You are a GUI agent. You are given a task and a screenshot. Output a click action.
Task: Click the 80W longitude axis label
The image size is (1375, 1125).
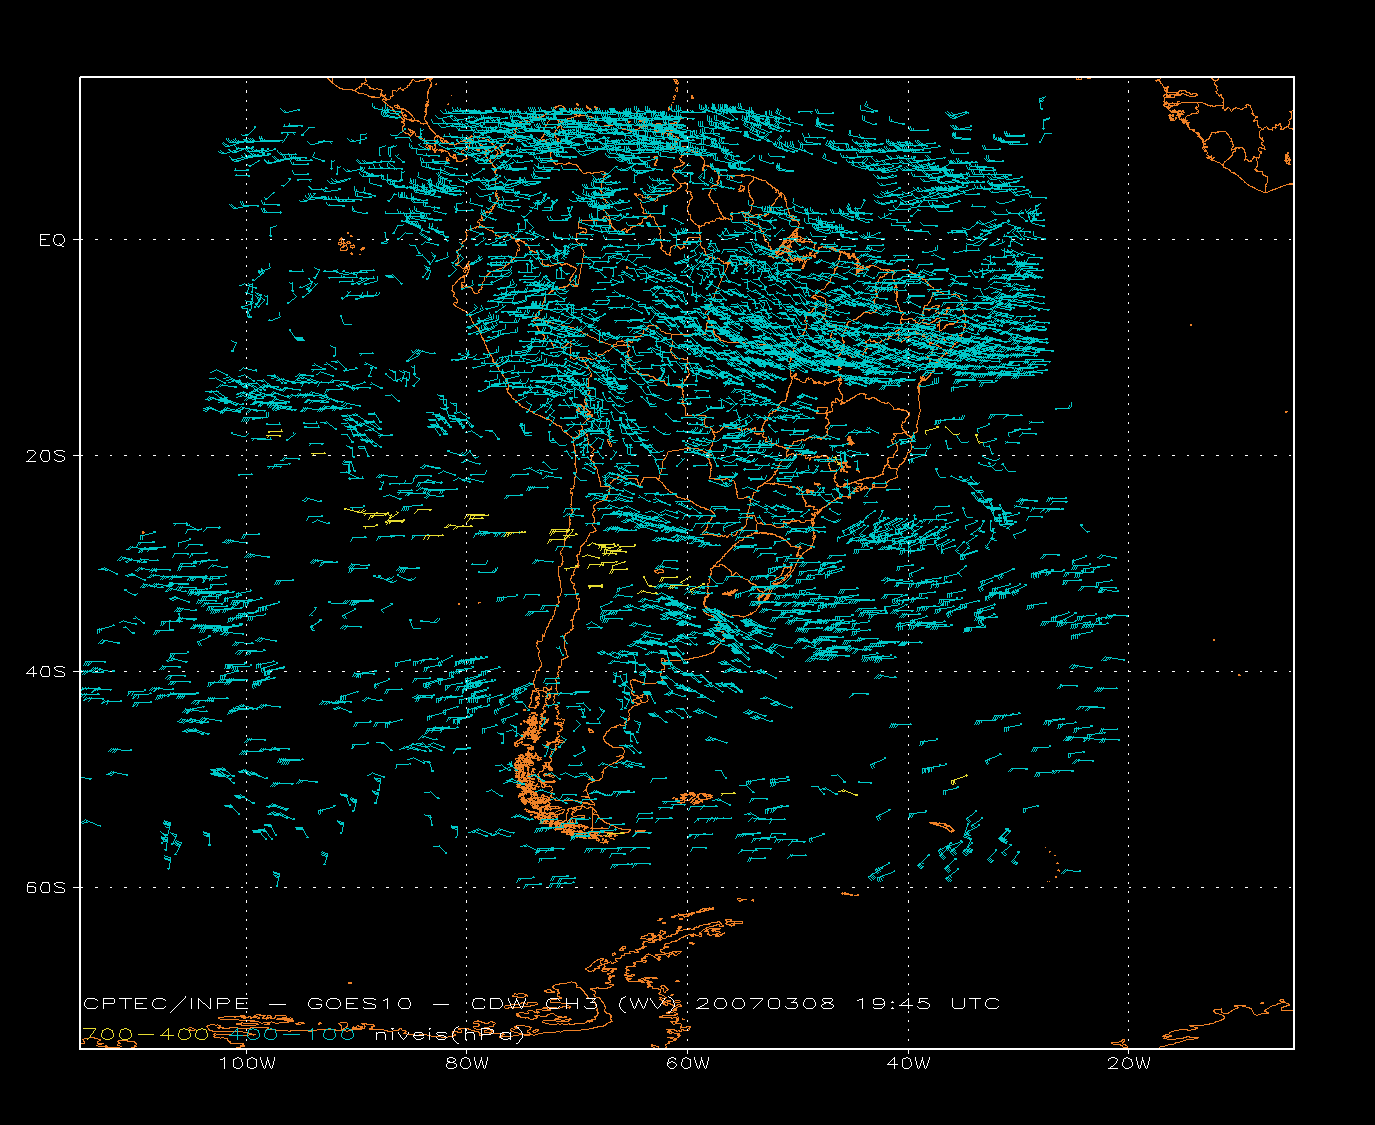[467, 1063]
